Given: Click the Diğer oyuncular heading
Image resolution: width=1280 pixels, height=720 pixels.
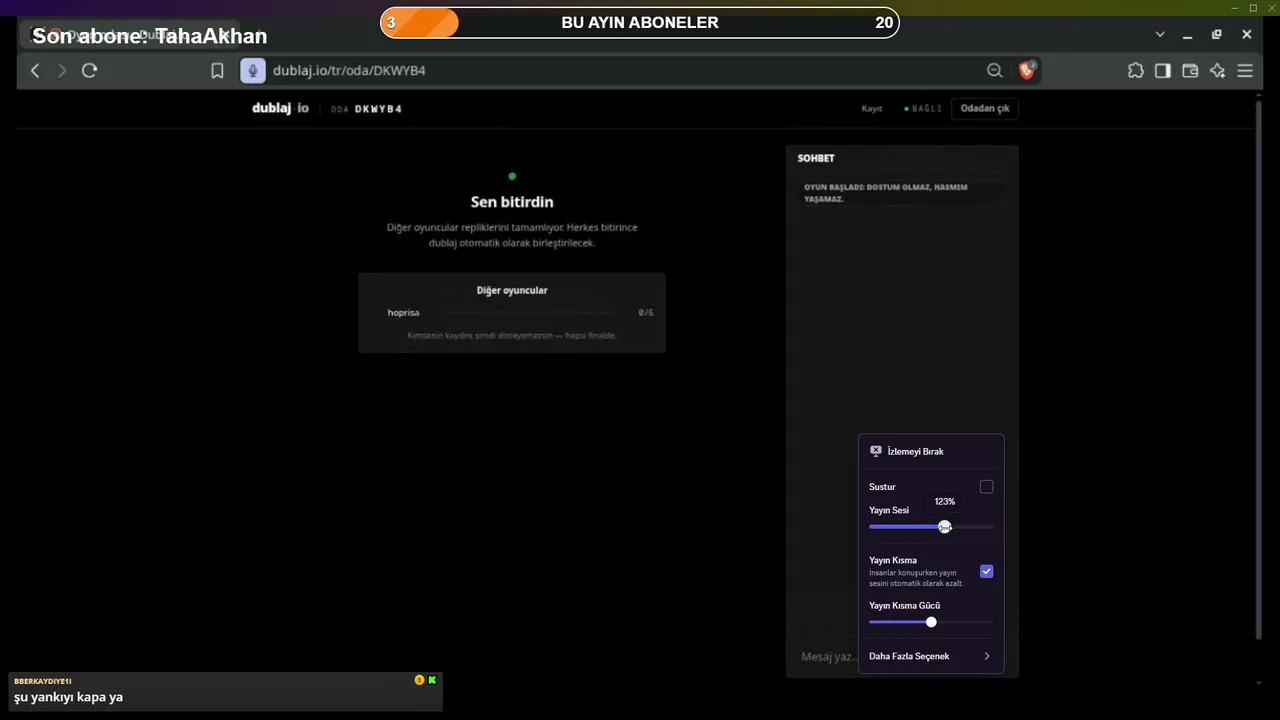Looking at the screenshot, I should tap(512, 290).
